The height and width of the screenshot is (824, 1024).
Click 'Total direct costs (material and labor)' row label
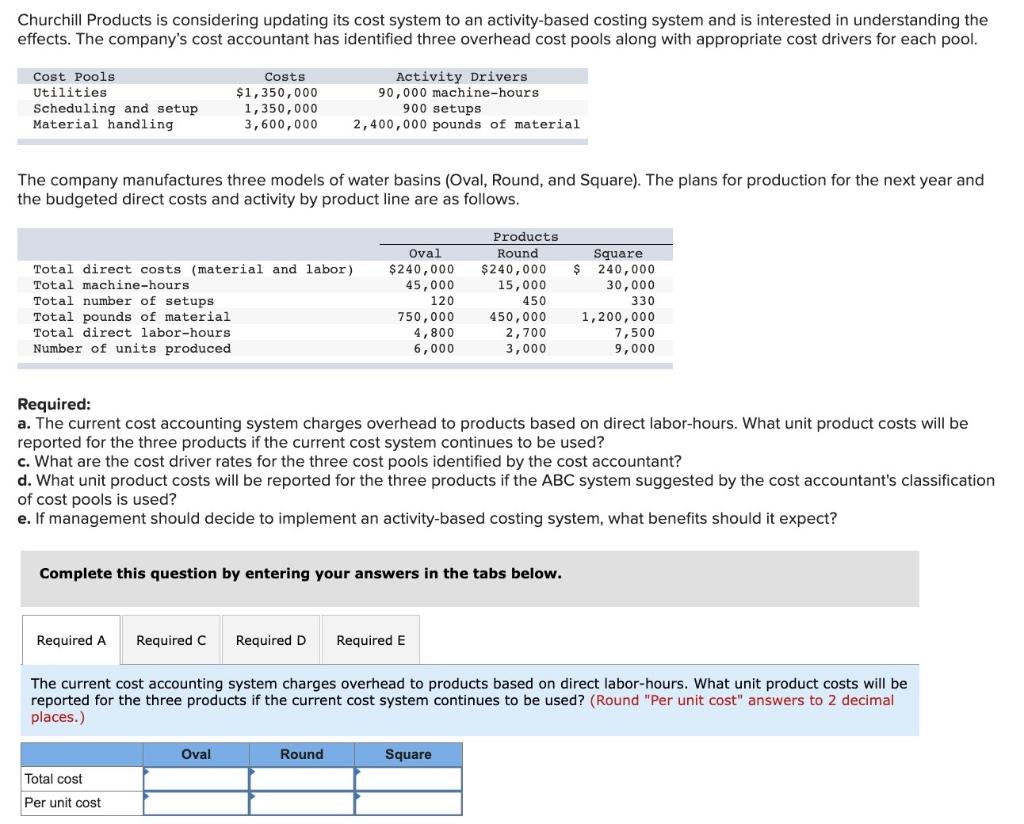[193, 269]
